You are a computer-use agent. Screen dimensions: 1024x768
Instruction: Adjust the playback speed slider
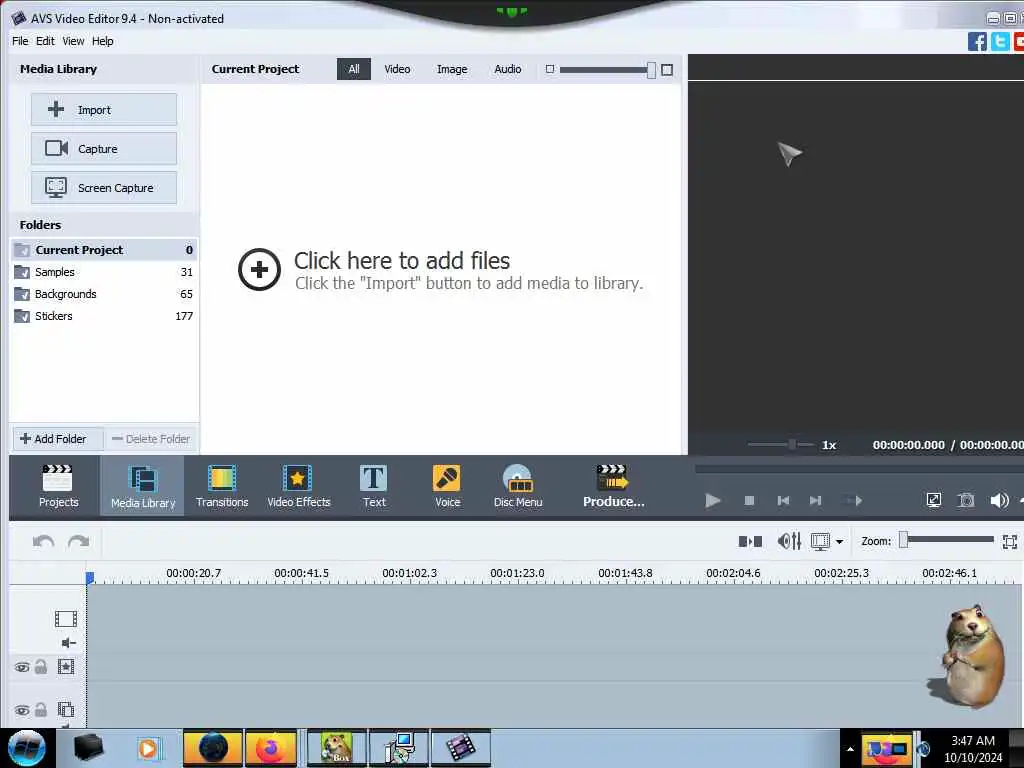(x=792, y=445)
